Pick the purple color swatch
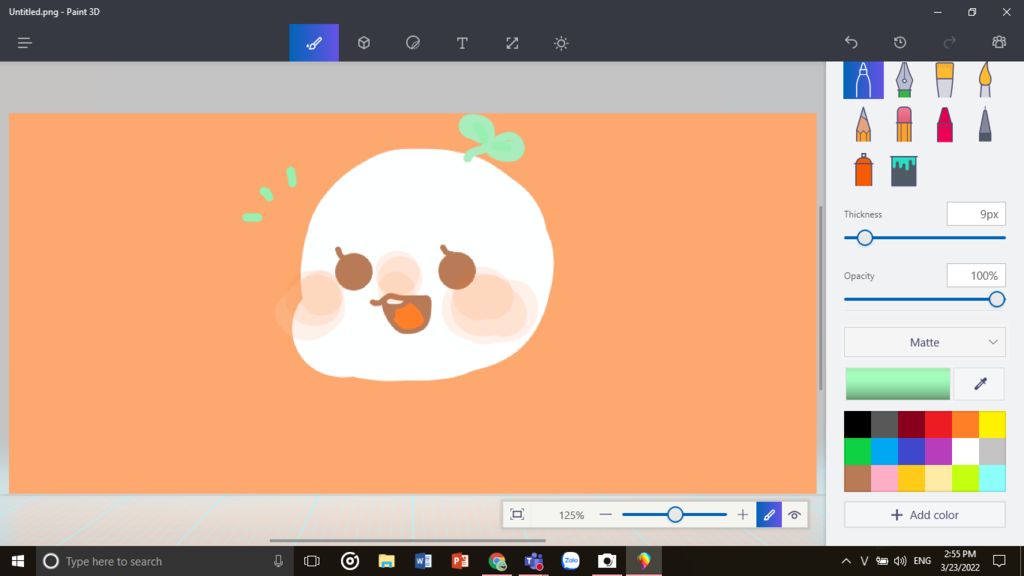Image resolution: width=1024 pixels, height=576 pixels. click(938, 451)
